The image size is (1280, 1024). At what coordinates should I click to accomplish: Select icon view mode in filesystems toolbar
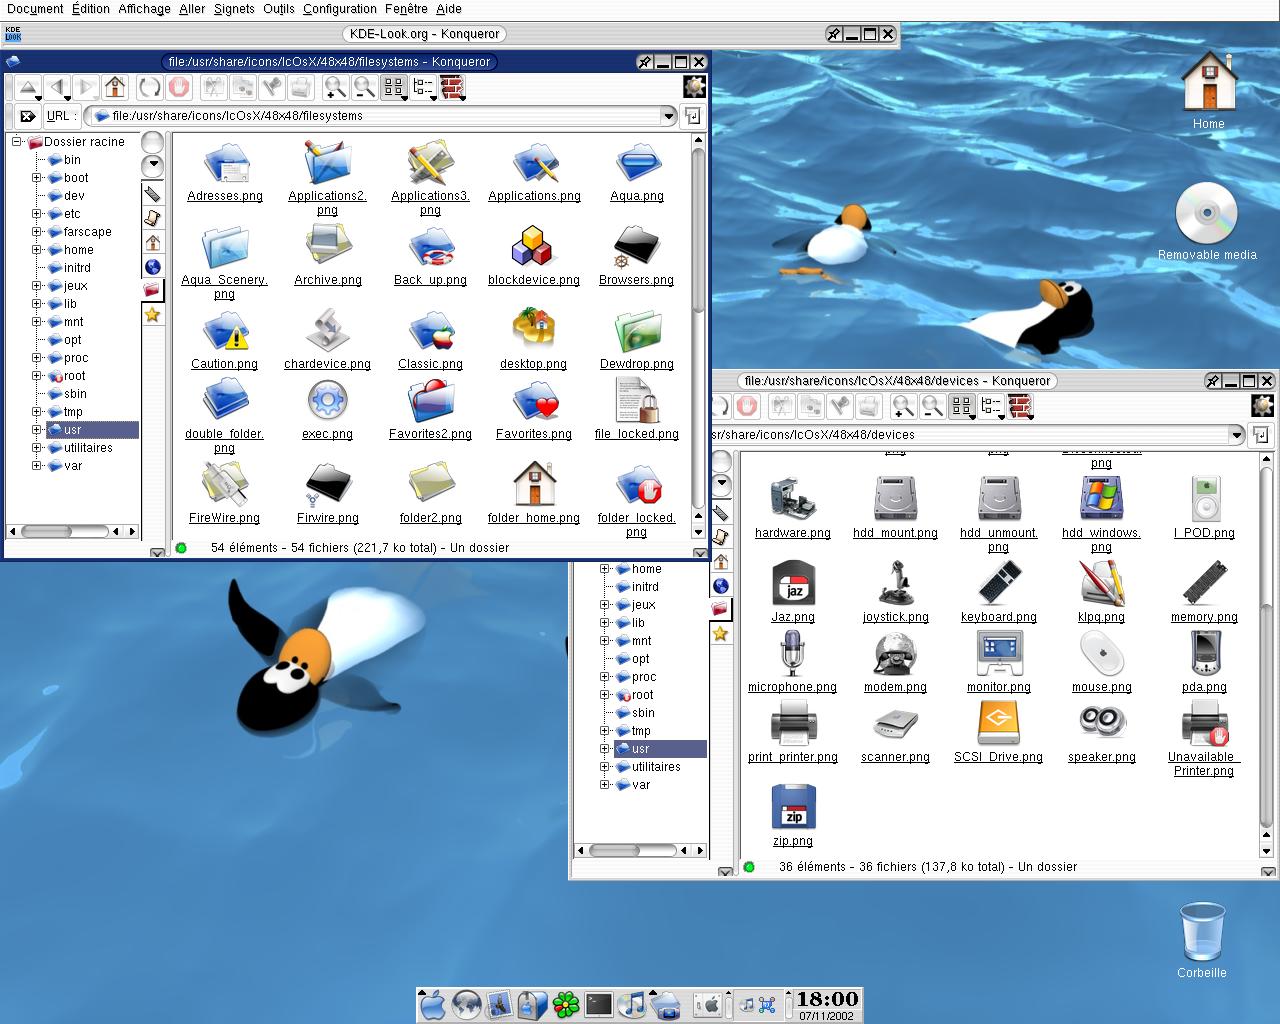click(394, 88)
